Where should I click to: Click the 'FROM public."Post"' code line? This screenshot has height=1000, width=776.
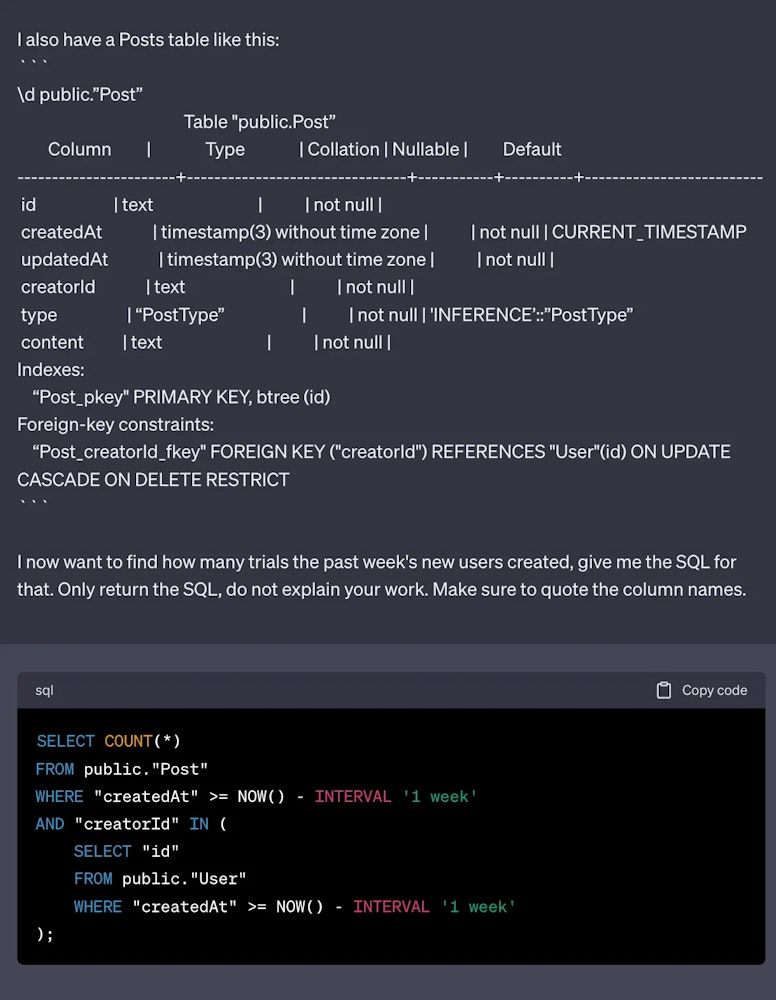pyautogui.click(x=122, y=769)
